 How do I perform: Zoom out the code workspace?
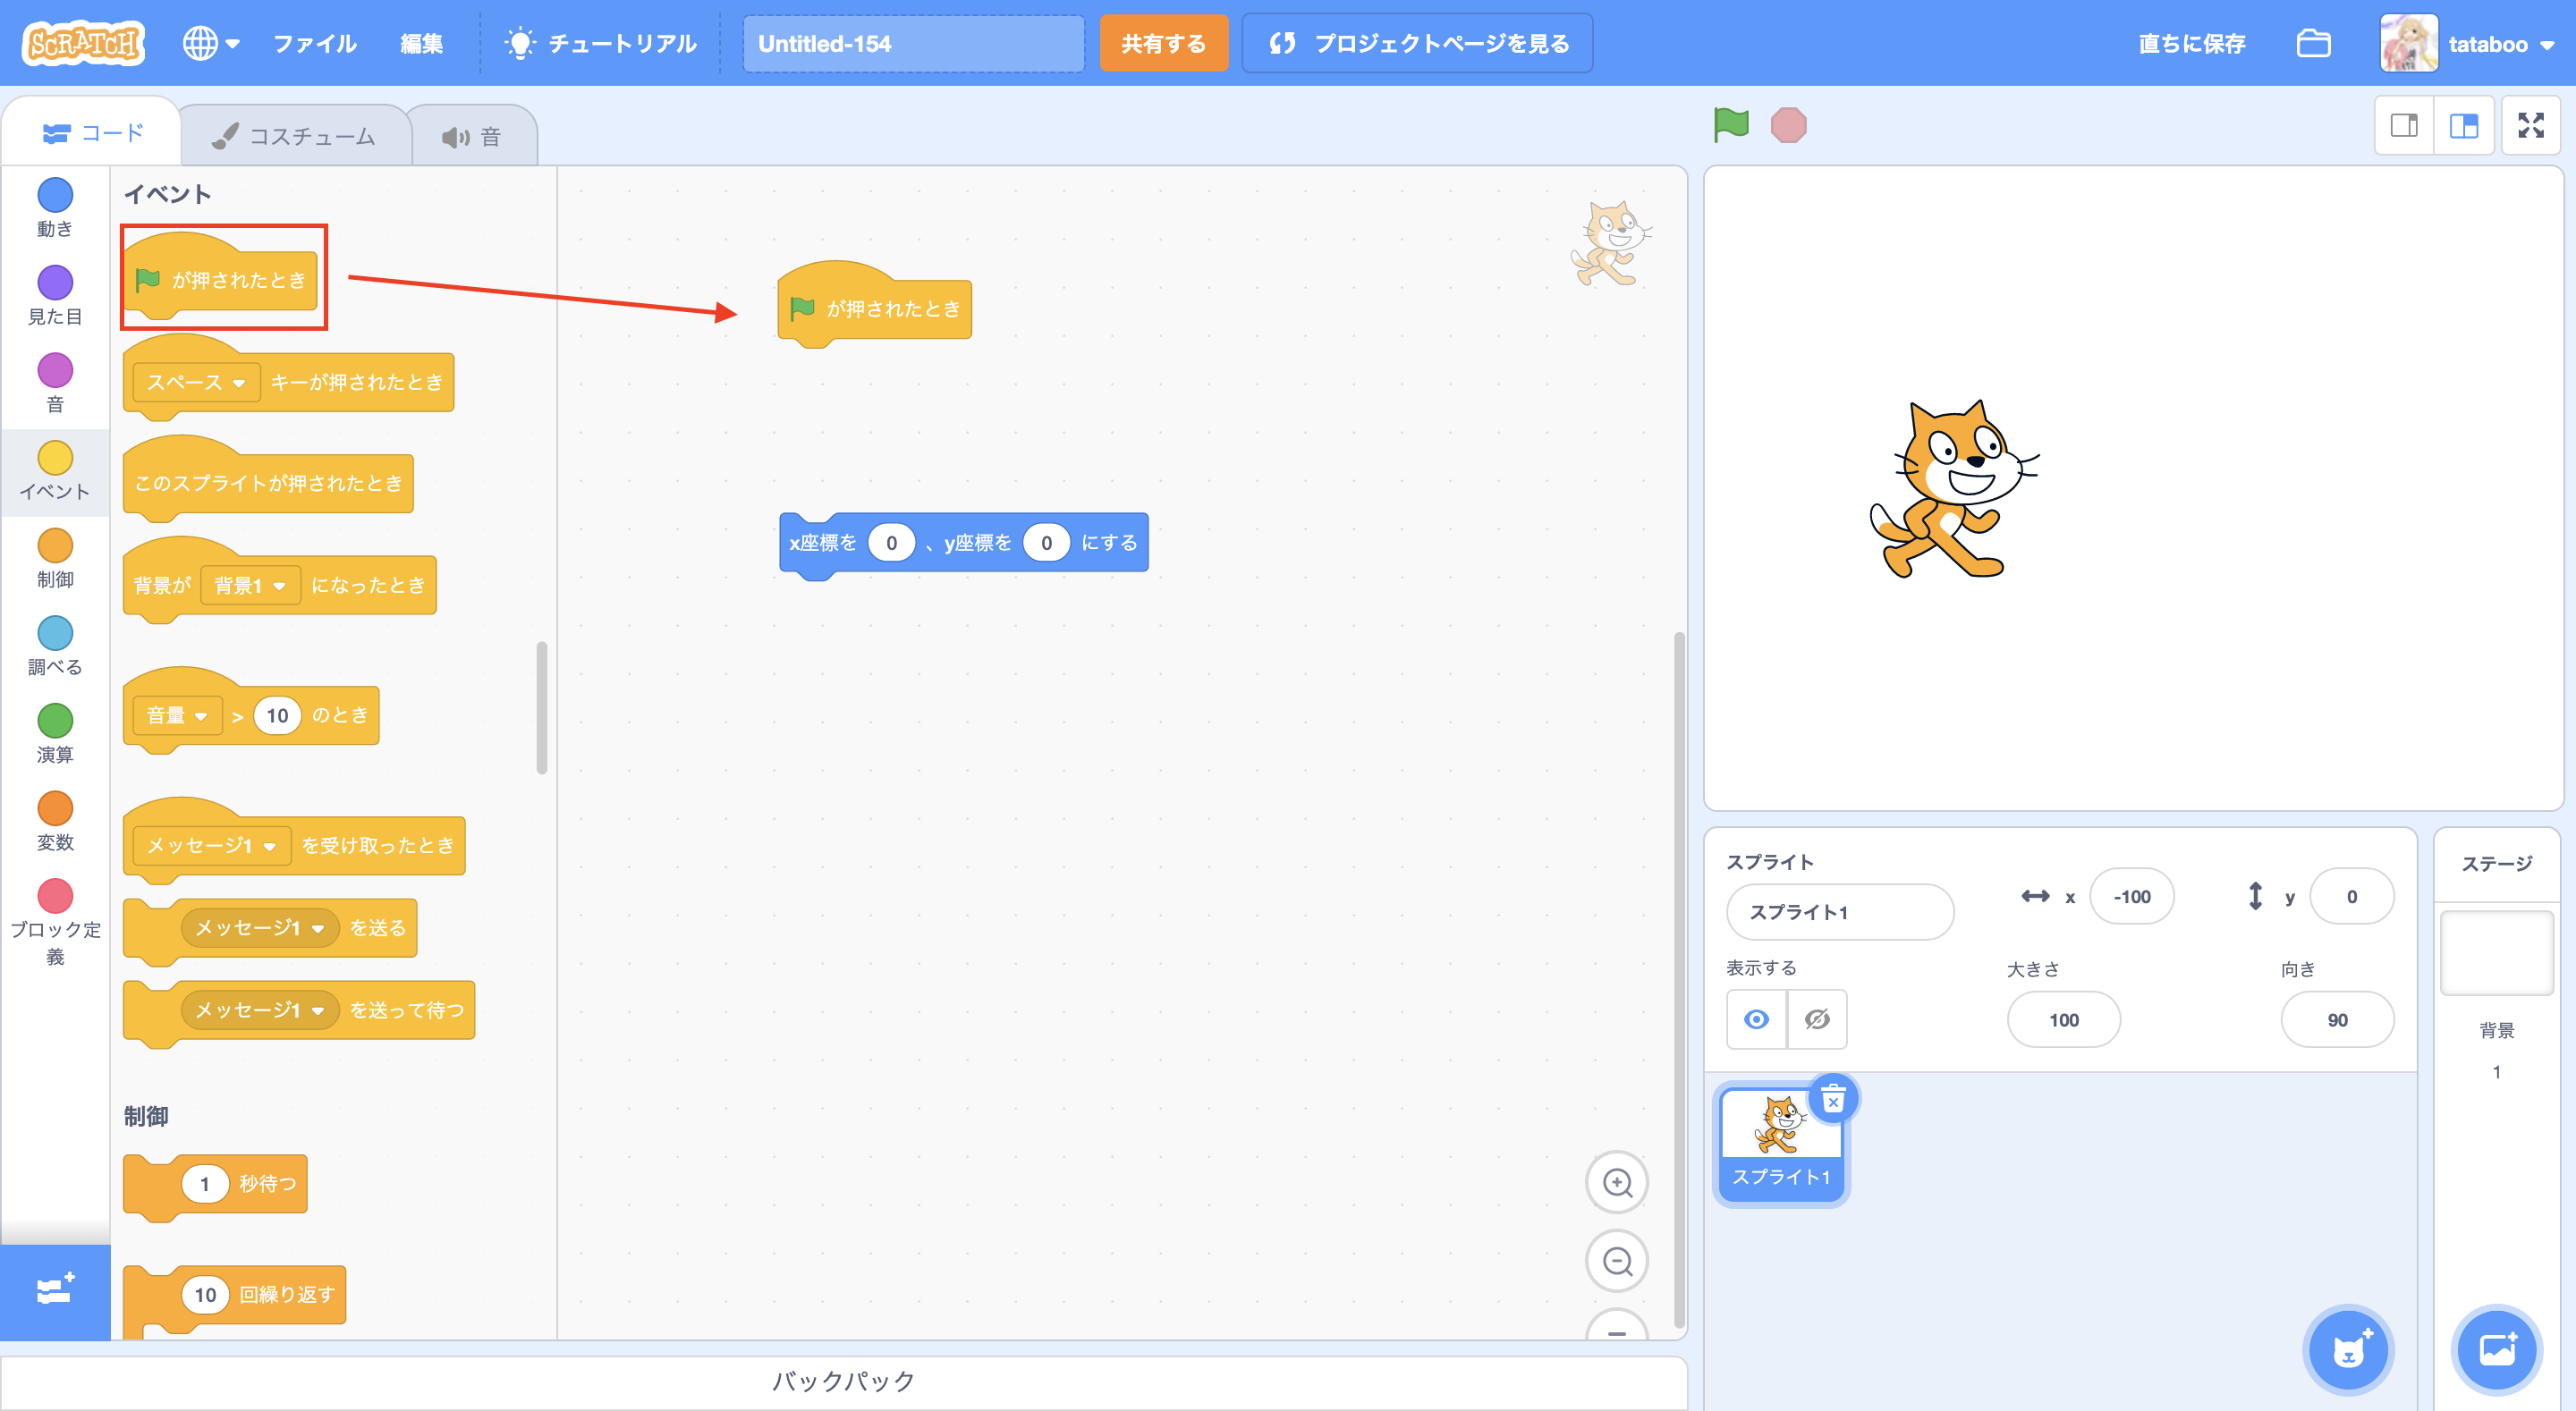pyautogui.click(x=1617, y=1261)
